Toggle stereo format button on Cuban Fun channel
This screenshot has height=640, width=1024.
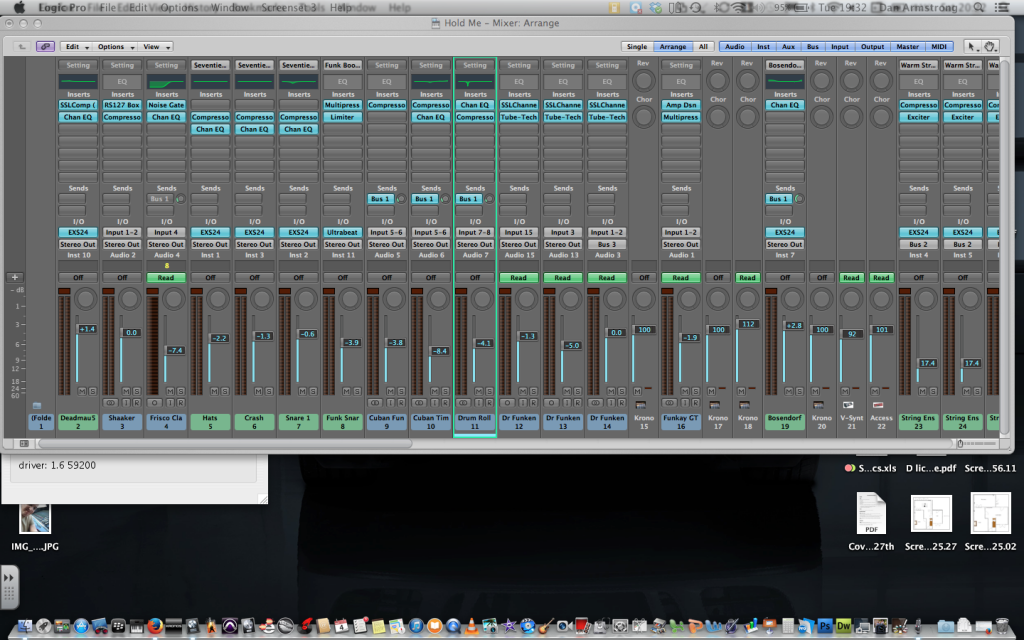(x=376, y=403)
